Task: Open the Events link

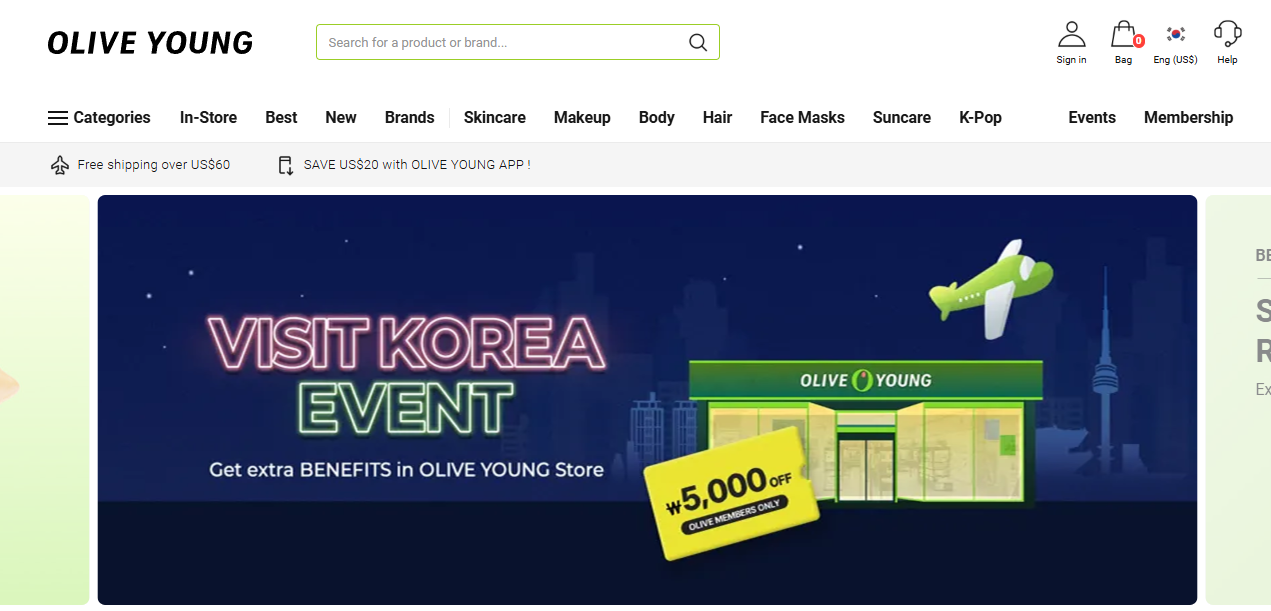Action: coord(1092,118)
